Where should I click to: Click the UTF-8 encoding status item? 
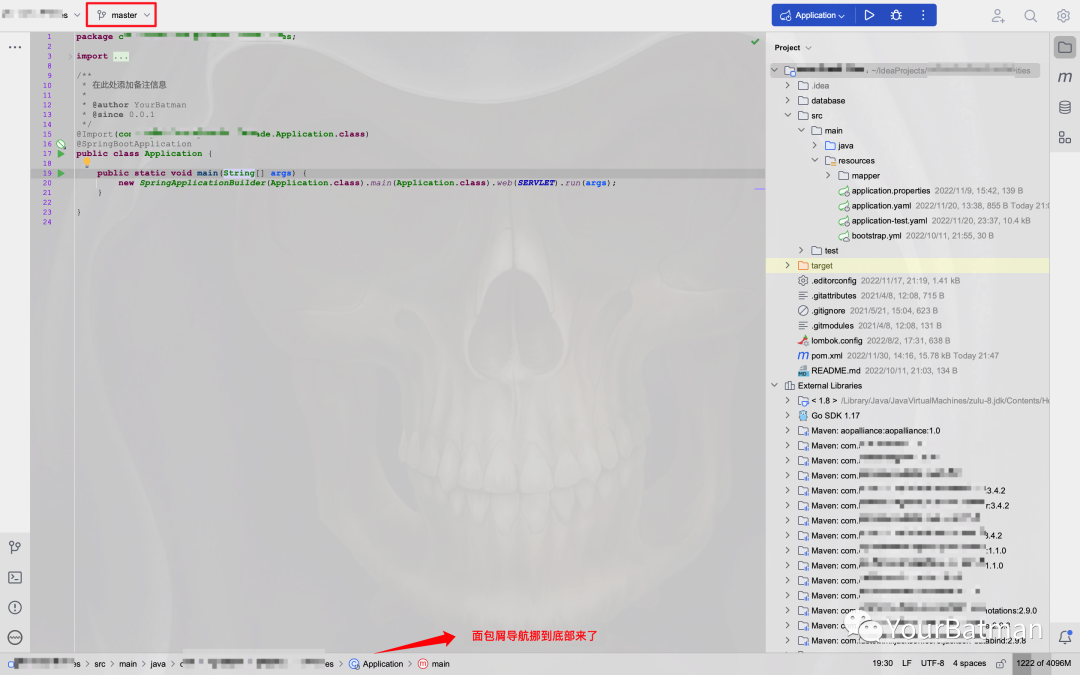pos(932,663)
